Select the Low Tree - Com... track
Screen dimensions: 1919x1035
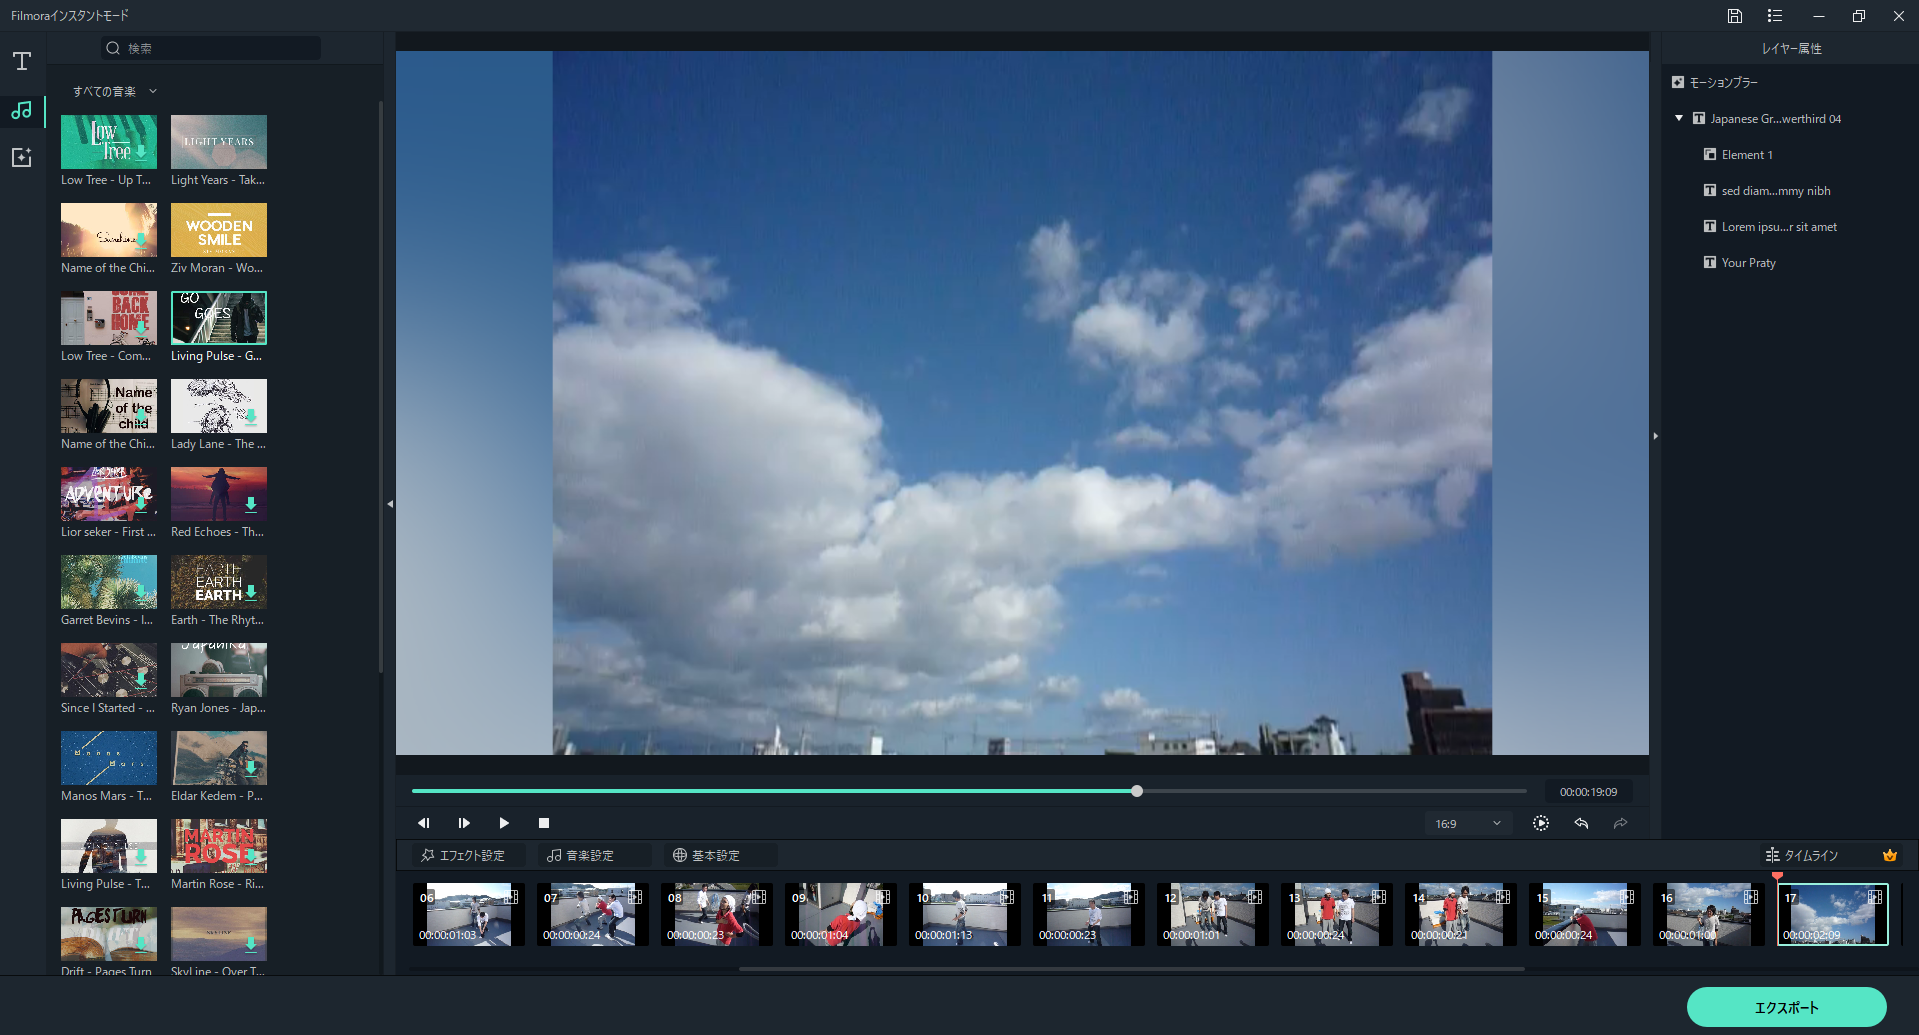pyautogui.click(x=109, y=318)
